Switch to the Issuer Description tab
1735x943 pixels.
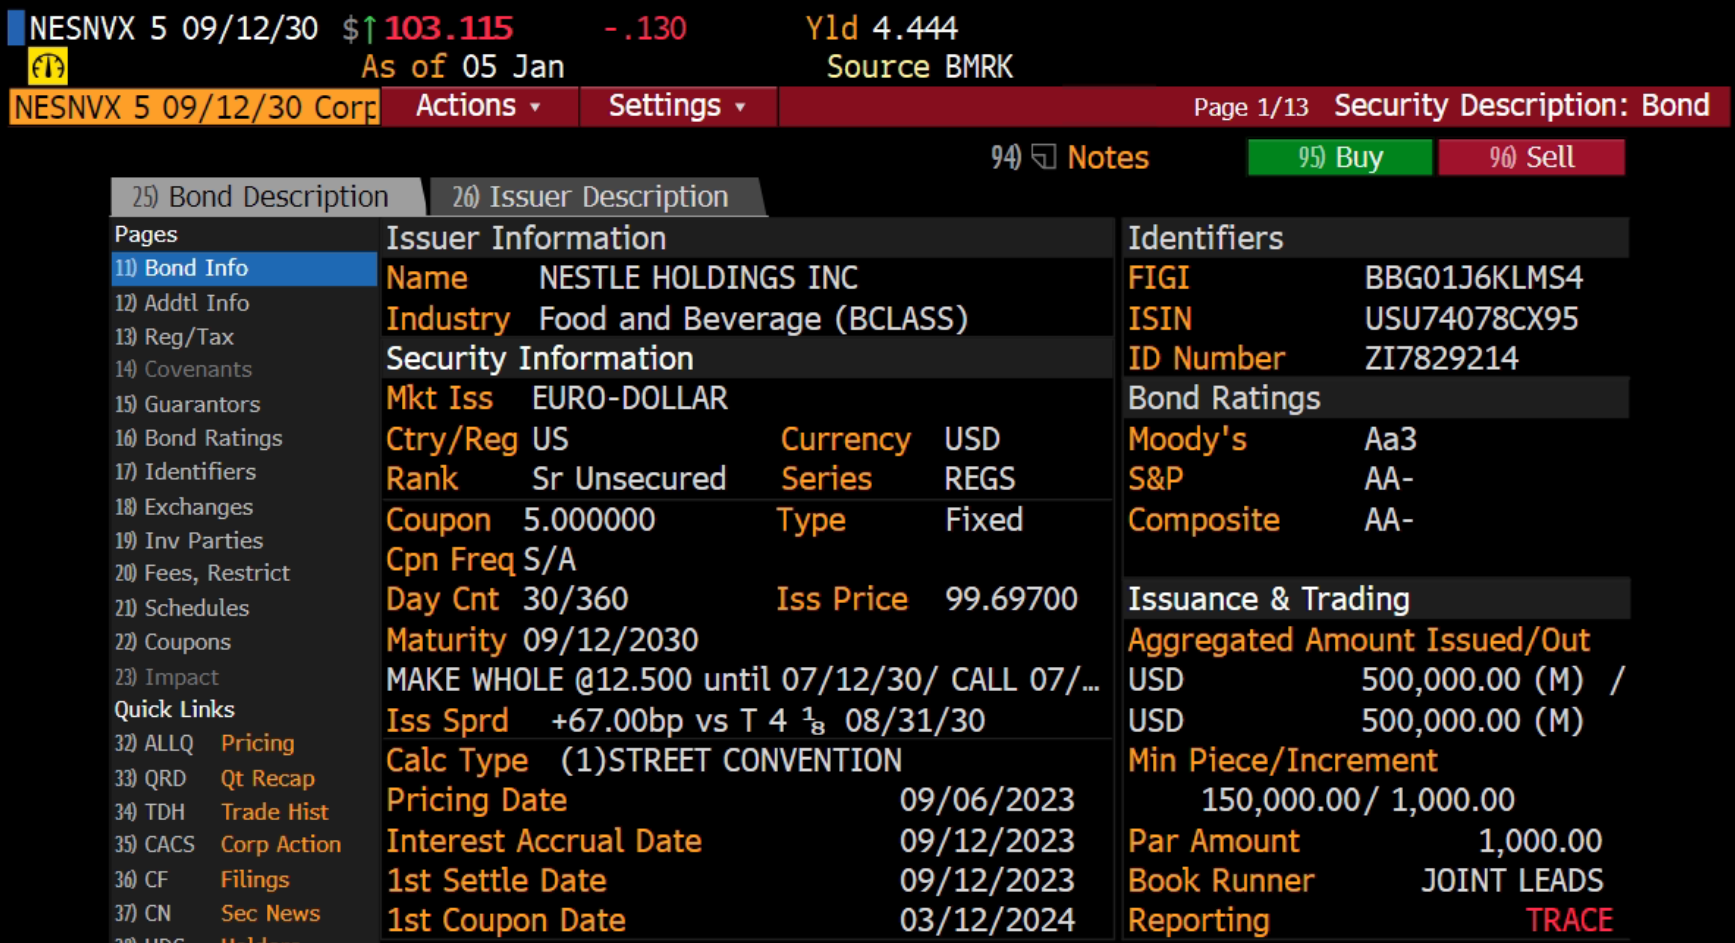pyautogui.click(x=597, y=197)
